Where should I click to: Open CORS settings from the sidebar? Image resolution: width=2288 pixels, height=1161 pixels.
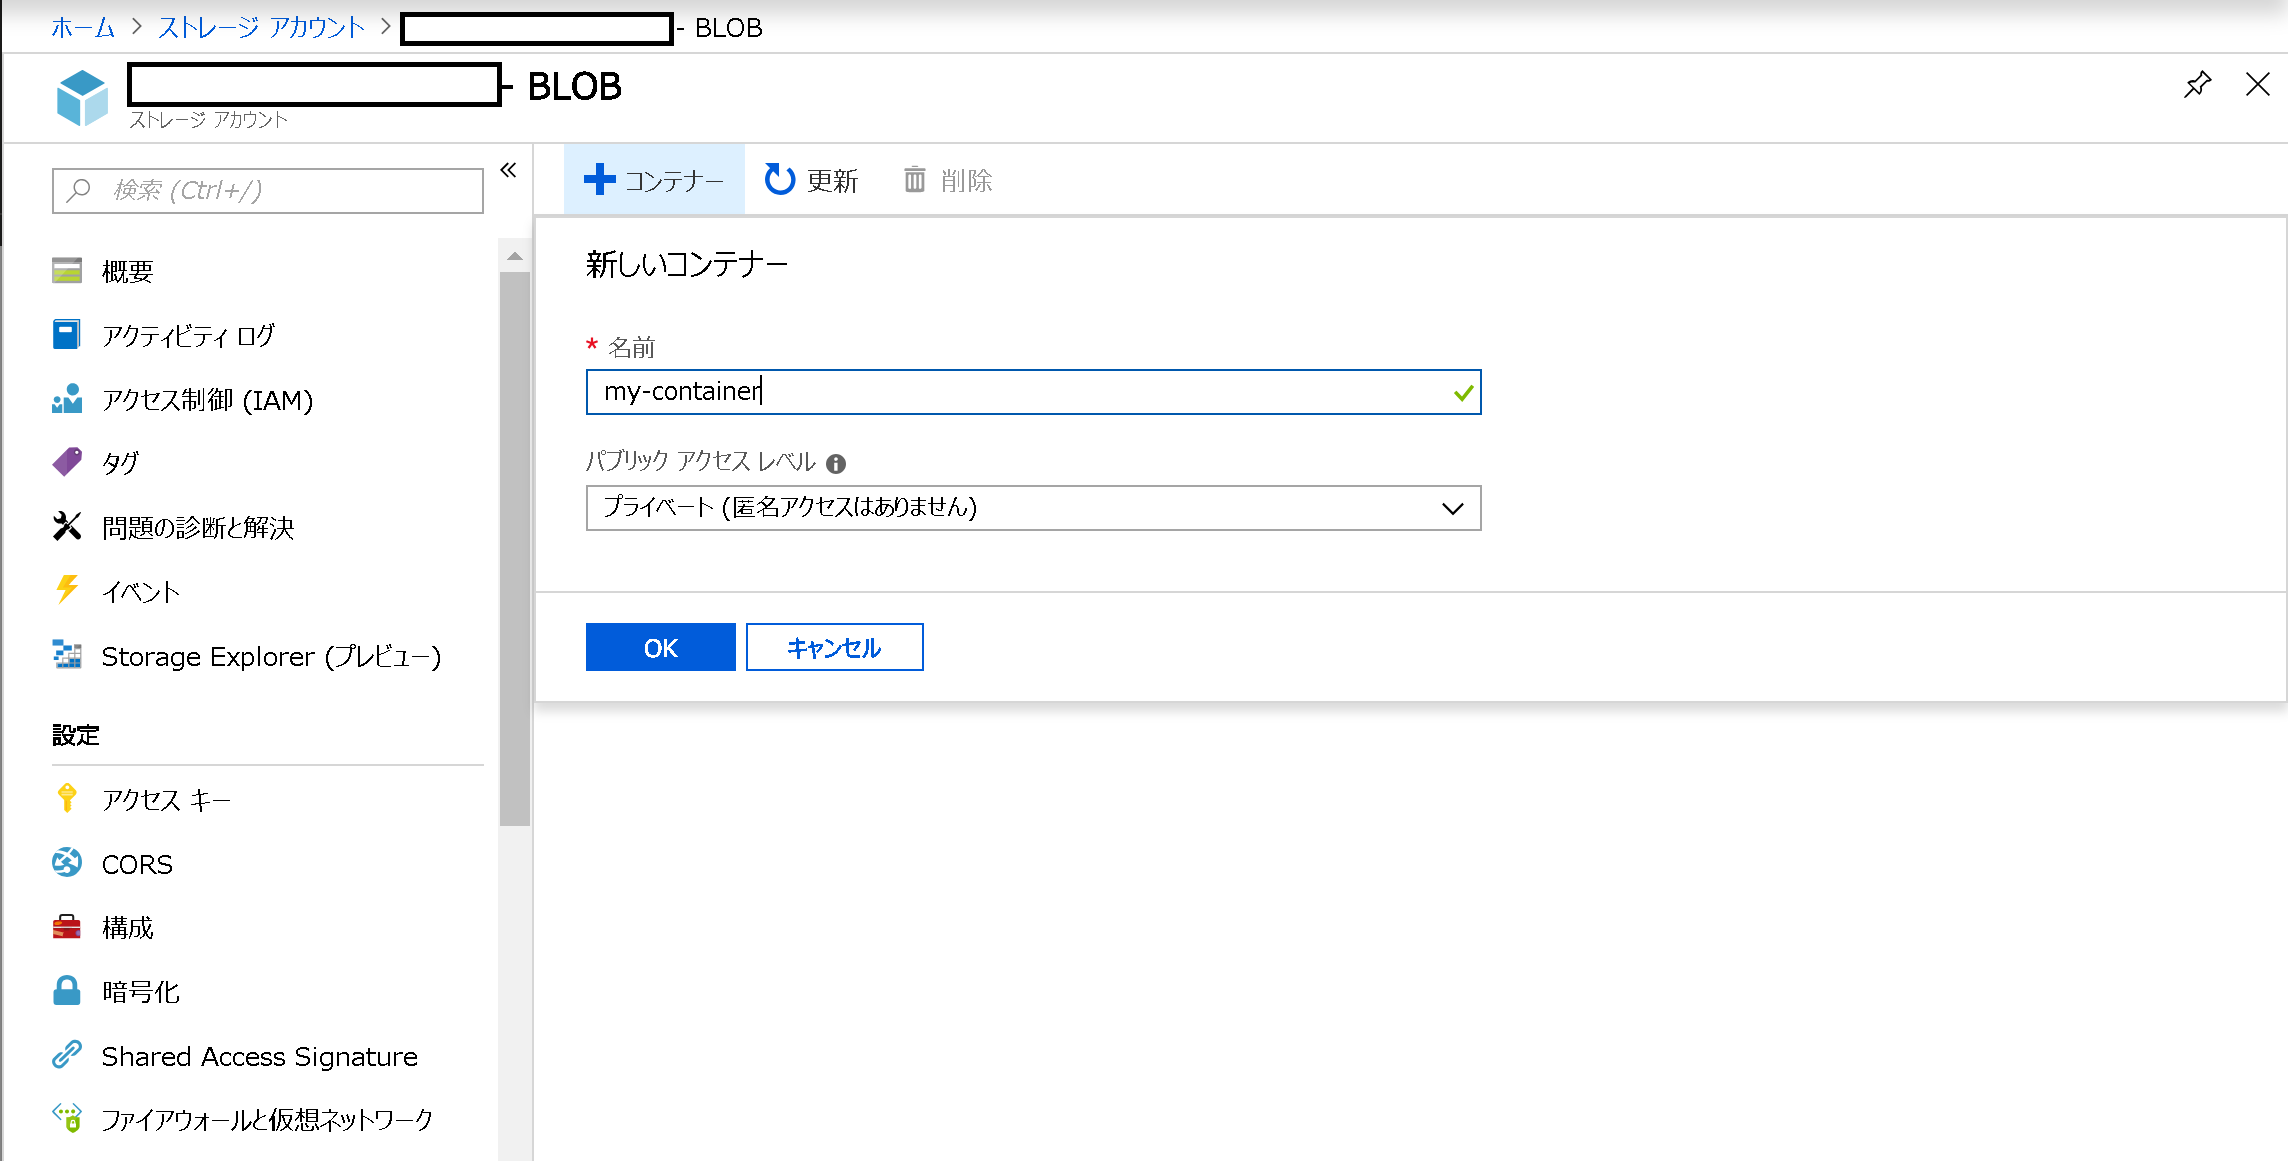click(x=137, y=864)
